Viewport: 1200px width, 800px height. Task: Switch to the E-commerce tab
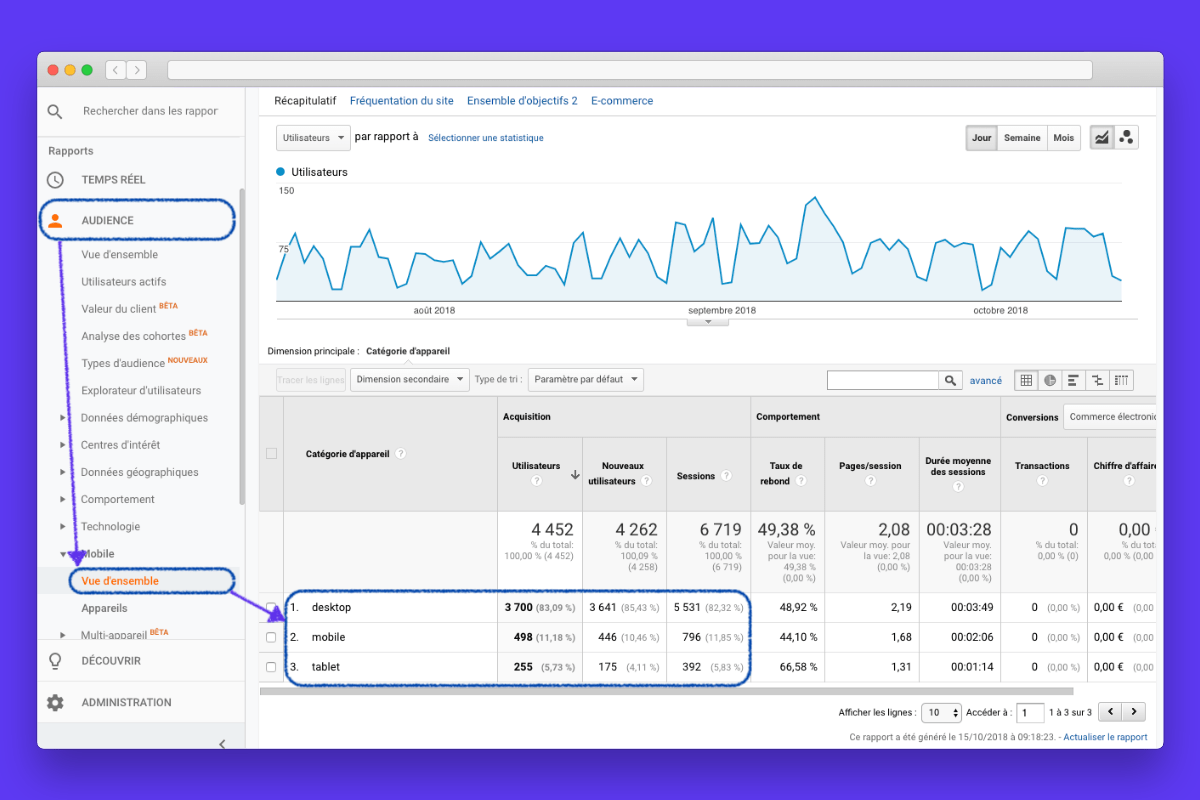point(623,100)
